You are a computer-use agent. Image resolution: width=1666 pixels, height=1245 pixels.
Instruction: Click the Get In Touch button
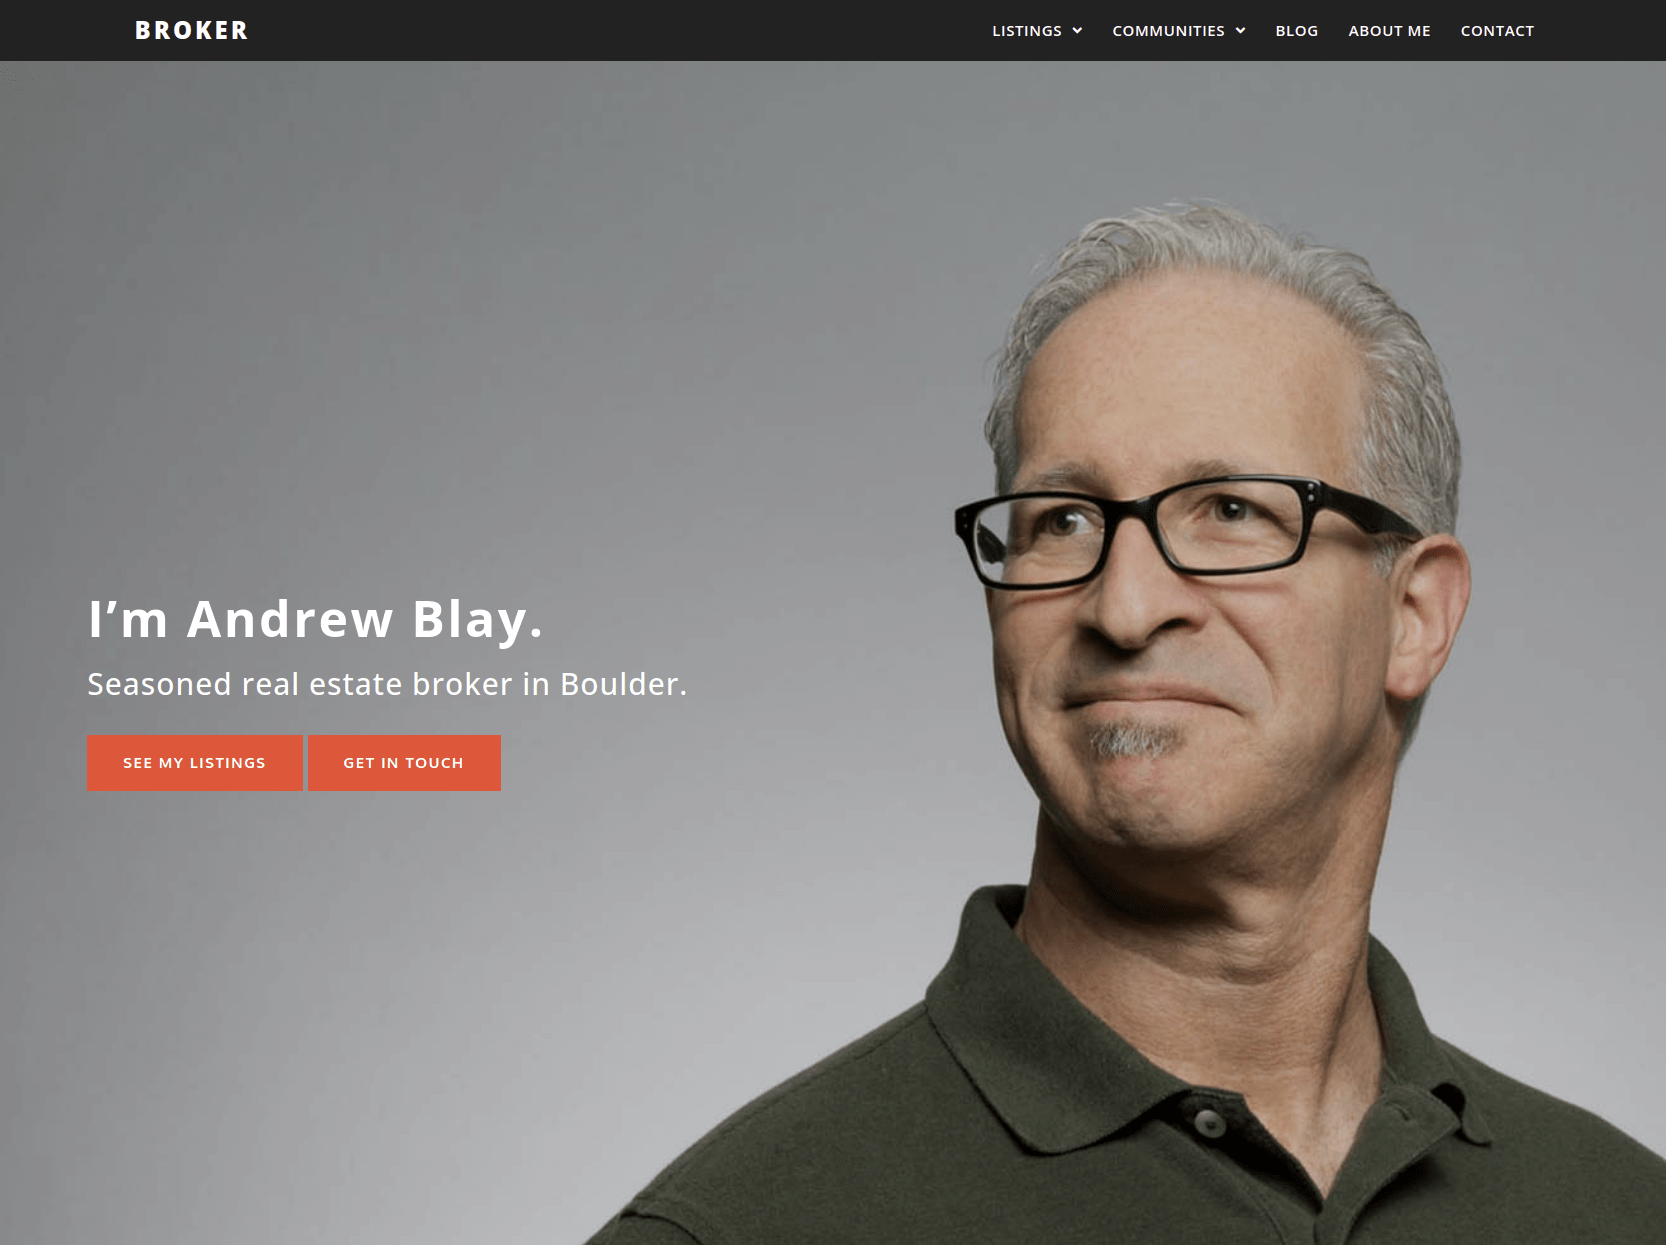[404, 763]
